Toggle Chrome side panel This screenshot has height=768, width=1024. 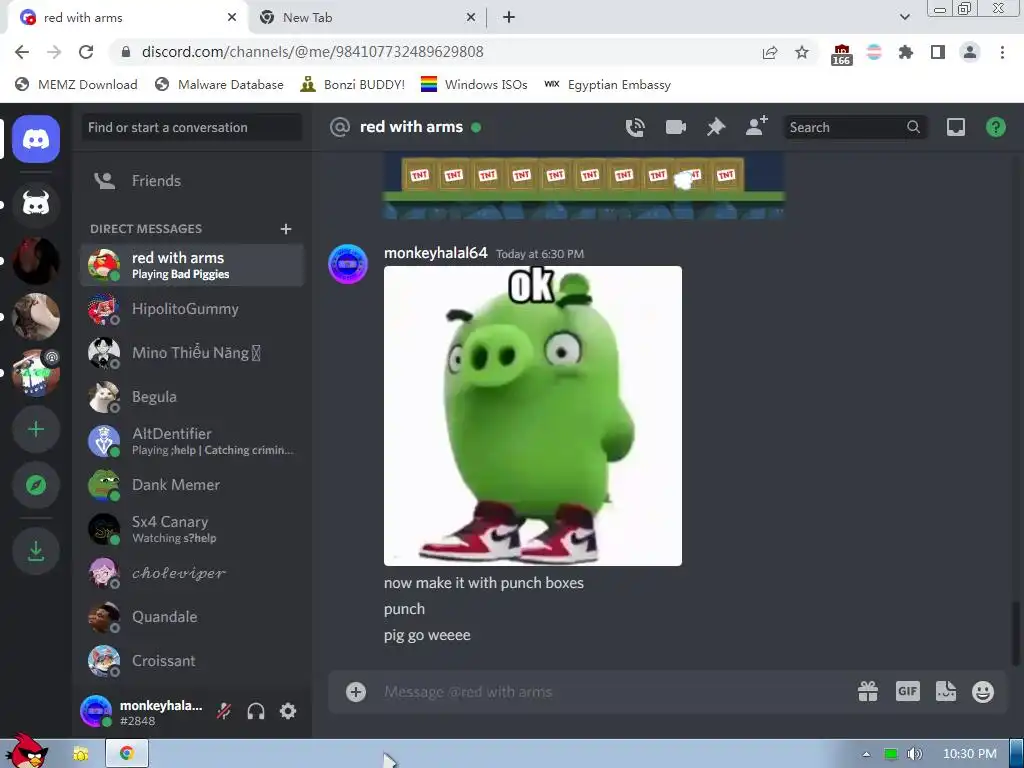coord(938,52)
